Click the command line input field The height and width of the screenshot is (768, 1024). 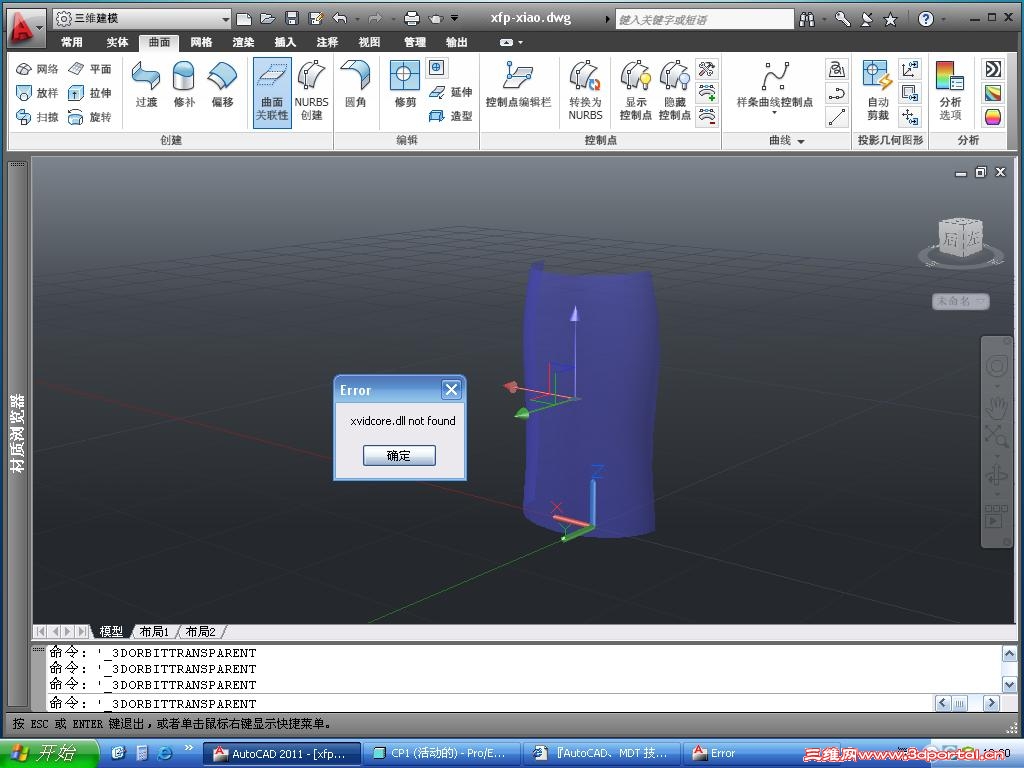[x=490, y=703]
